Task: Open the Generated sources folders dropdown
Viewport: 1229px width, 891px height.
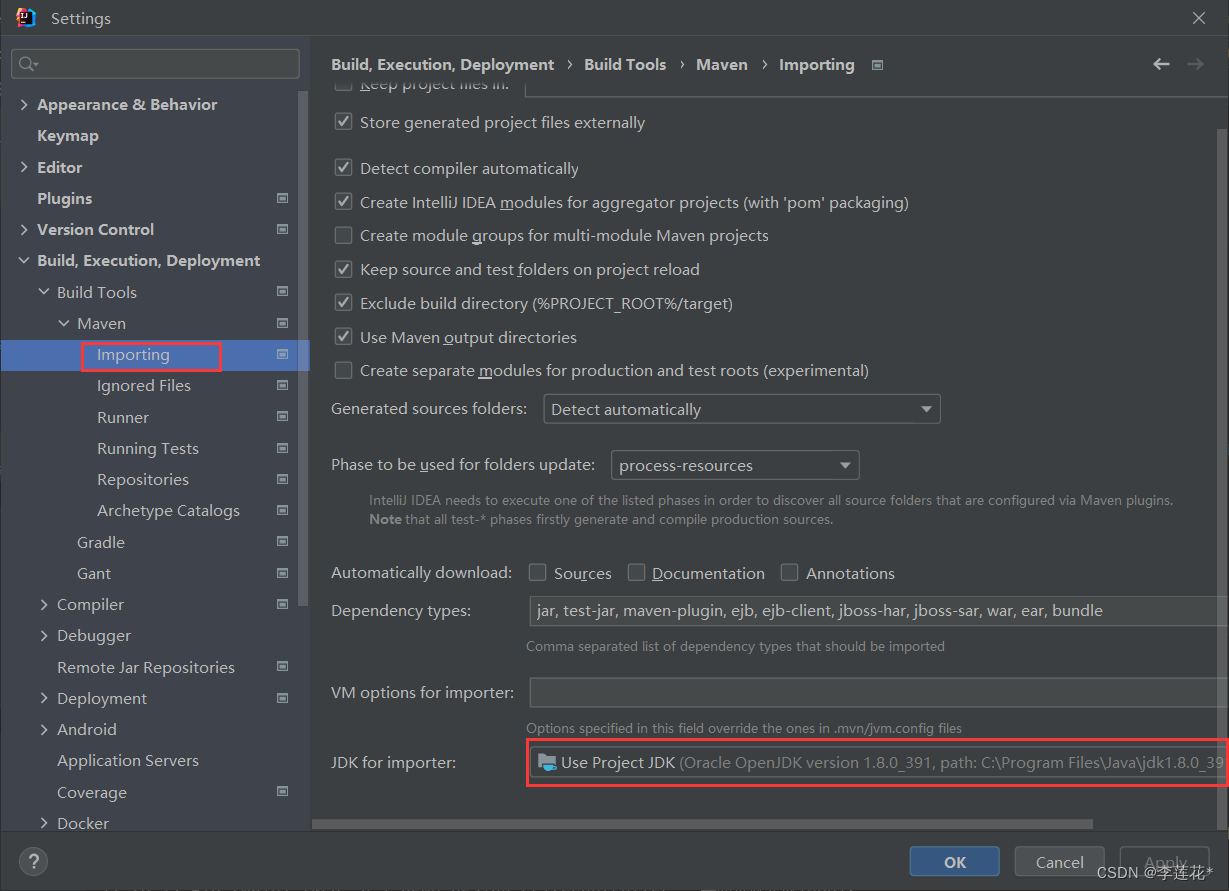Action: 742,409
